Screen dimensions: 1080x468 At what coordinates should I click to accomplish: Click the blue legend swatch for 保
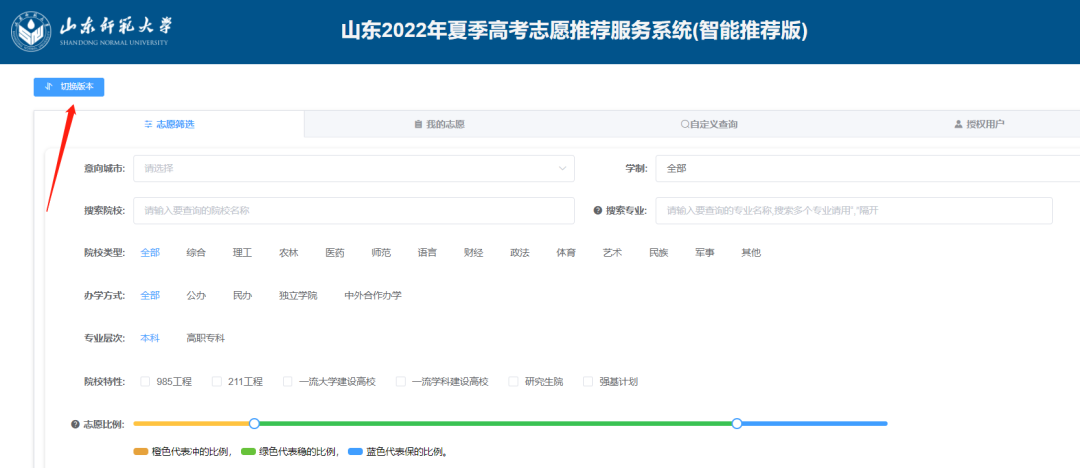click(x=355, y=452)
